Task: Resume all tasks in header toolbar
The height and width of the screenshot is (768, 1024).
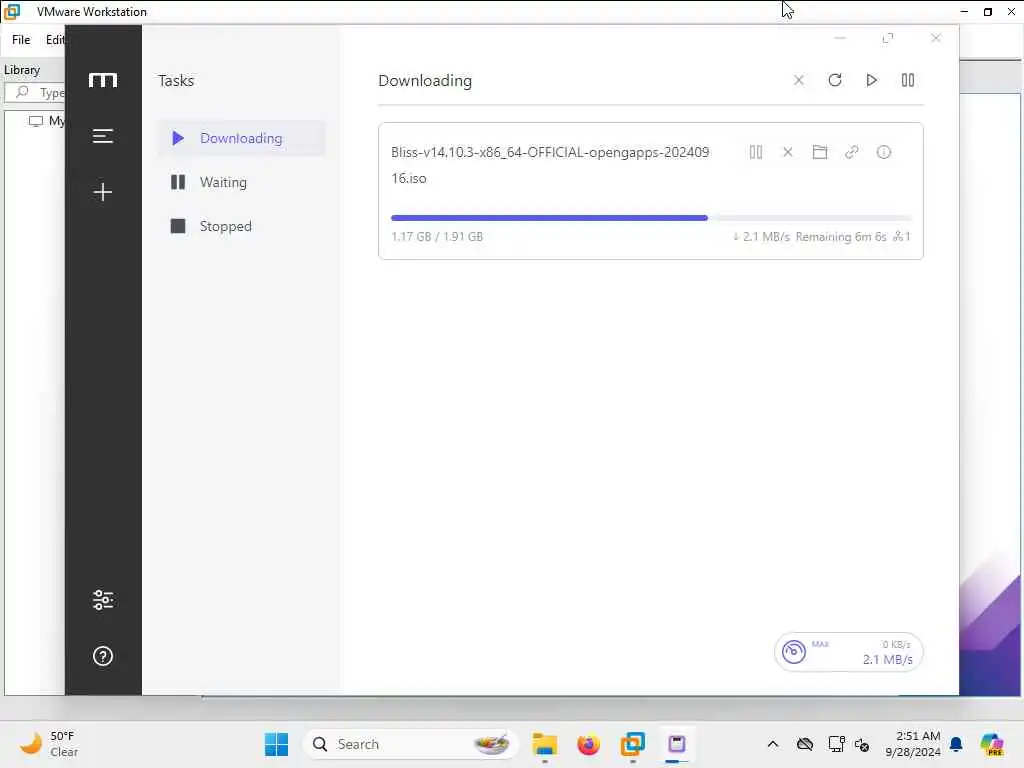Action: click(871, 80)
